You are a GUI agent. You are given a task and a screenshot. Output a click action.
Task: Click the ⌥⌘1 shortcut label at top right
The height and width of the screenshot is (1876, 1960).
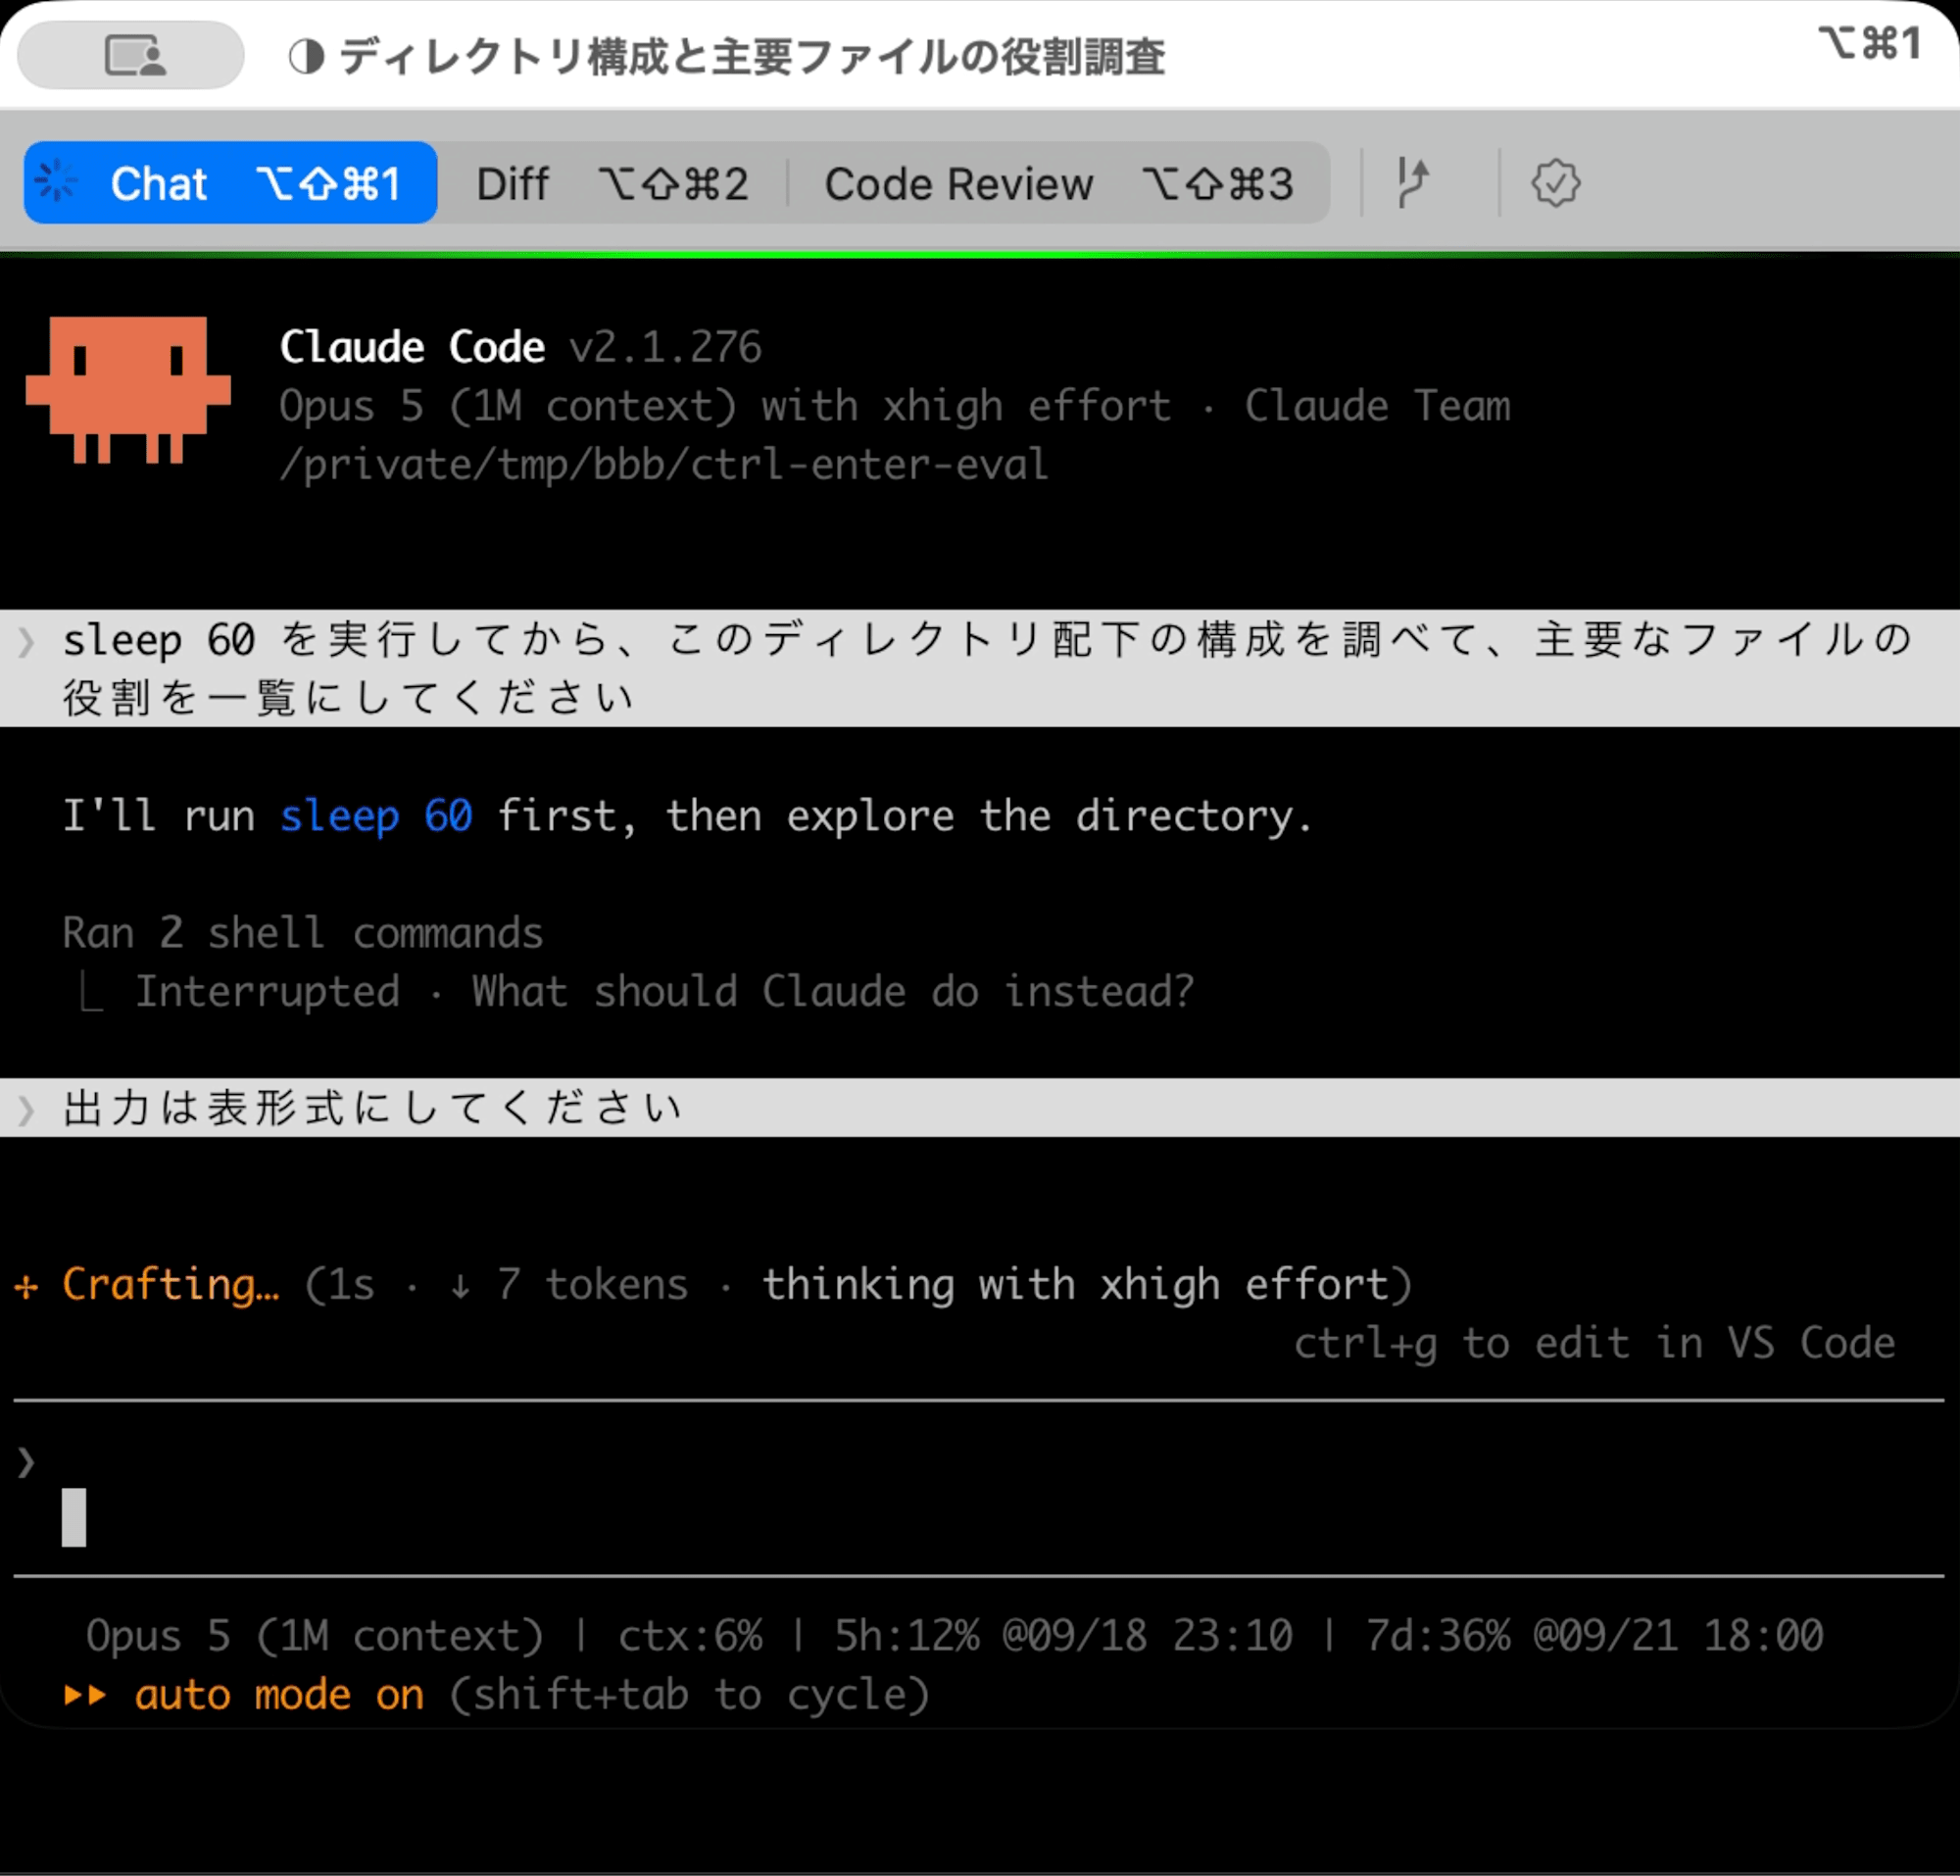tap(1870, 44)
